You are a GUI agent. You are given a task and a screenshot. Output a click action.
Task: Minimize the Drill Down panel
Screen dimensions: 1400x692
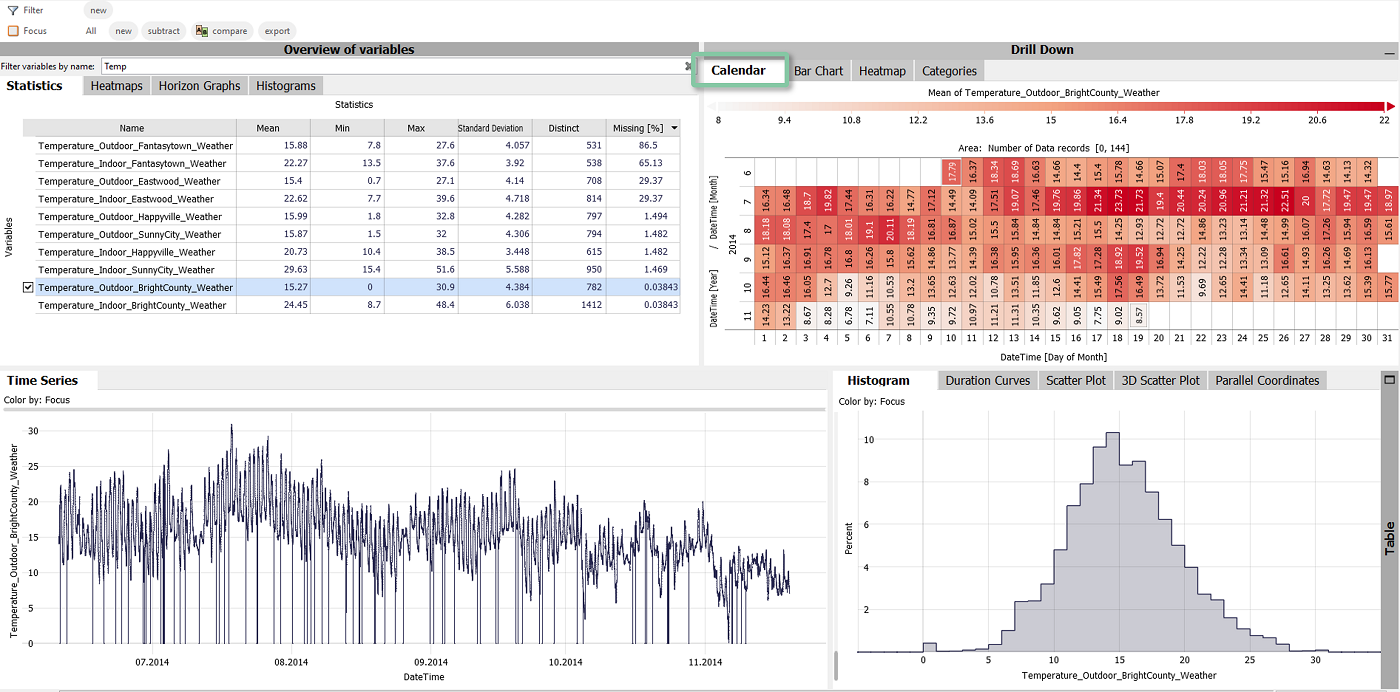click(x=1388, y=51)
